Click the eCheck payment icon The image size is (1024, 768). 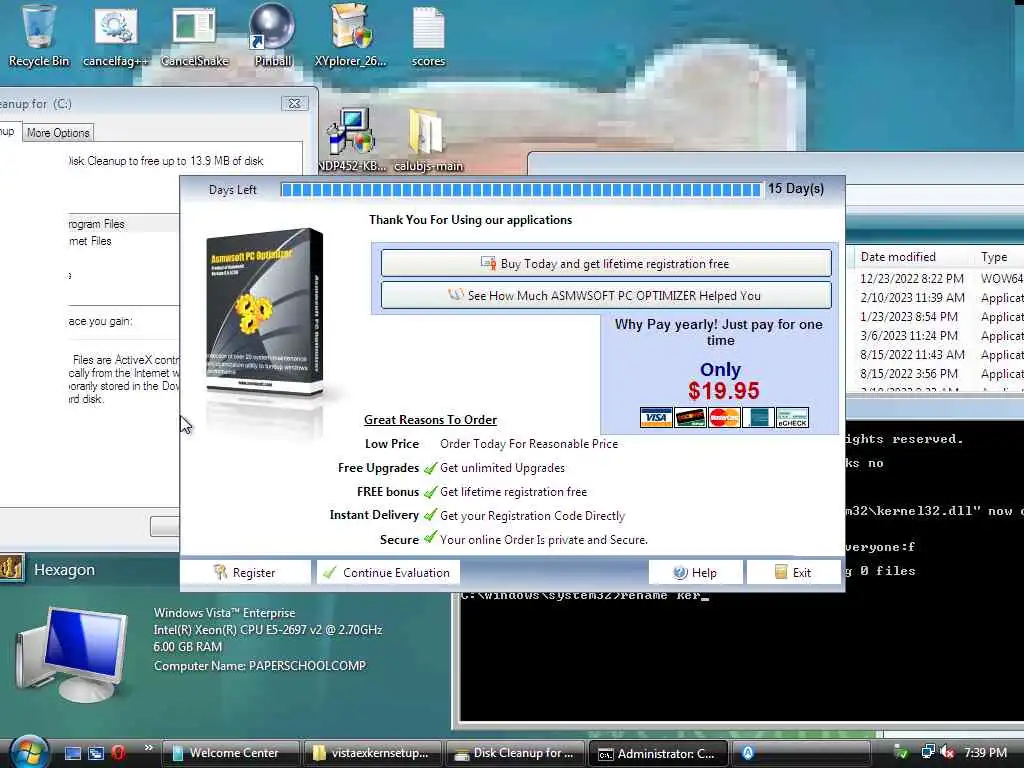[792, 417]
